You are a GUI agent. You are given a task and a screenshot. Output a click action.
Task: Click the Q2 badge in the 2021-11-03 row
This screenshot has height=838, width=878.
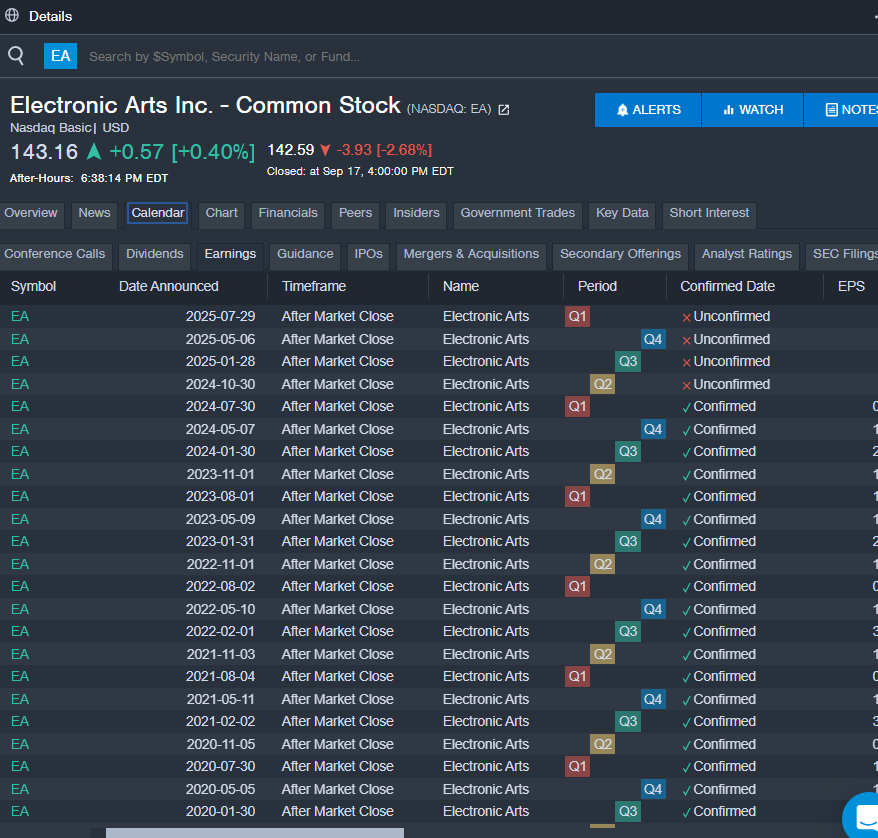(603, 654)
